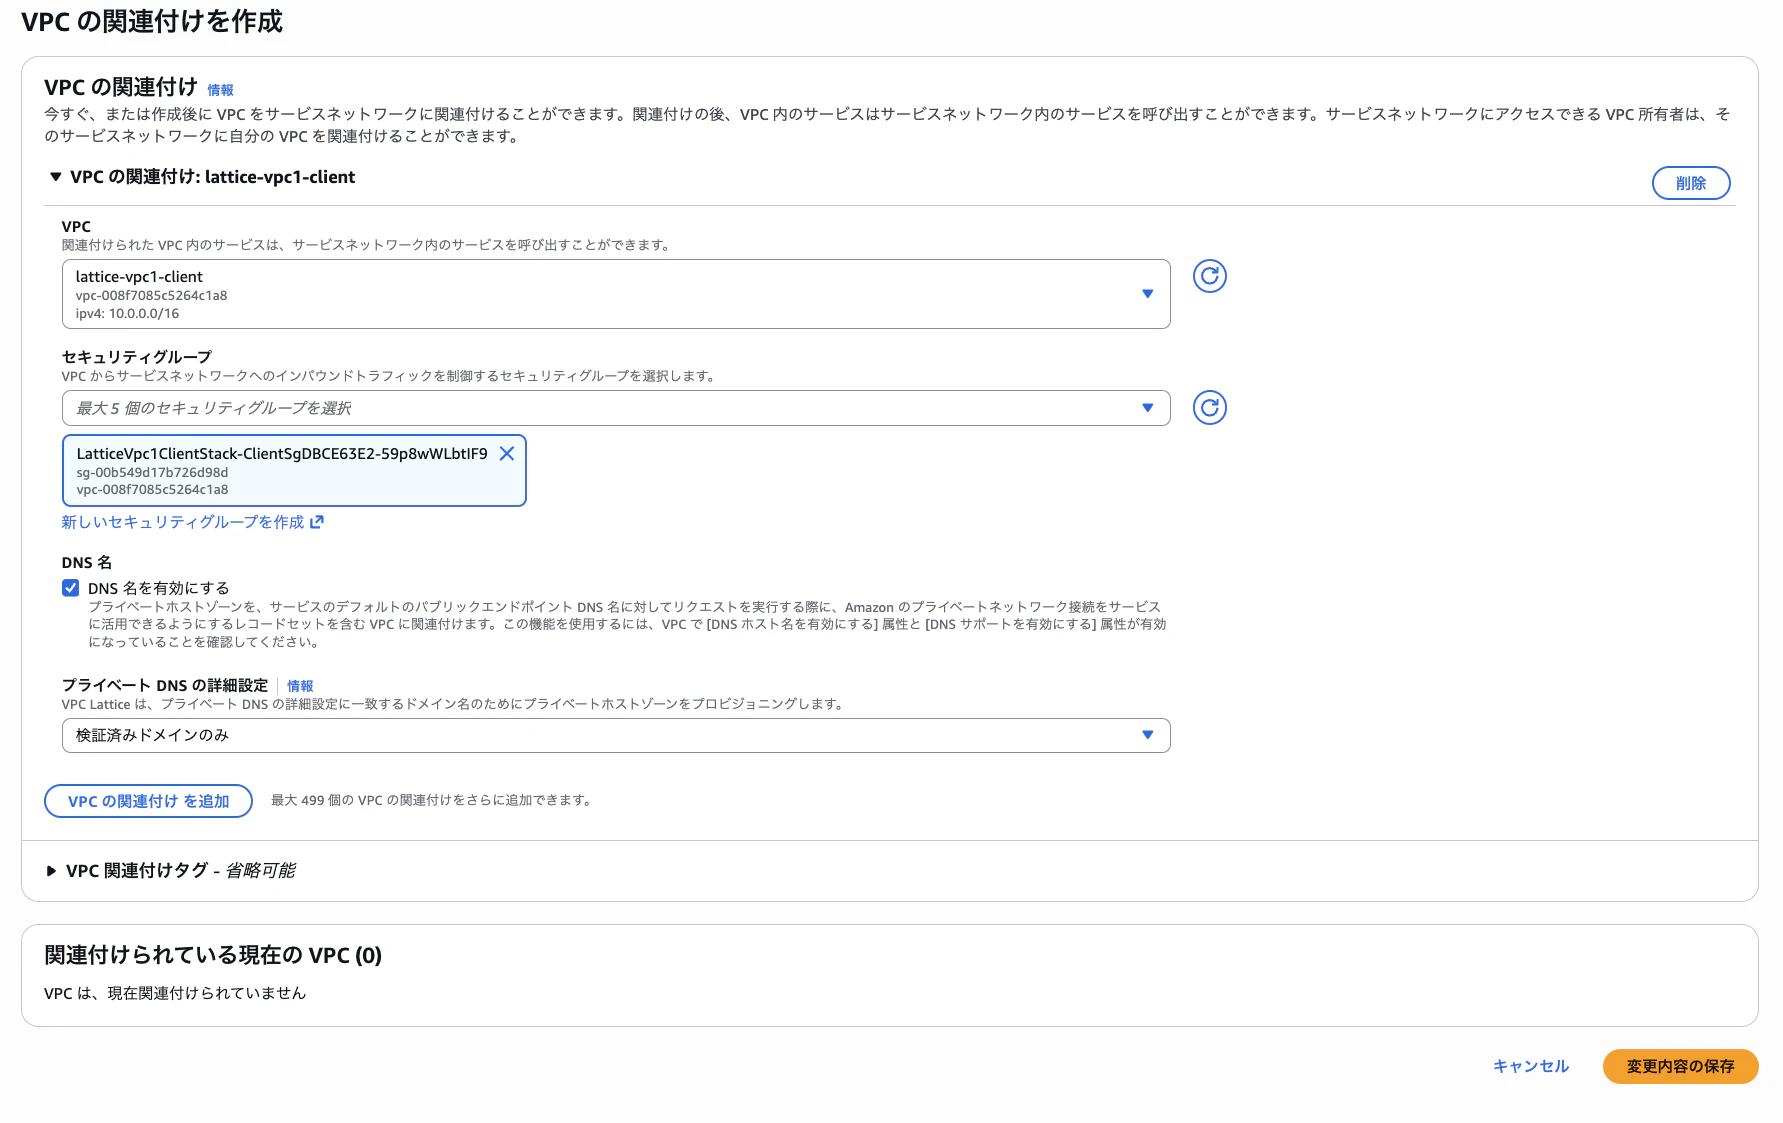
Task: Click VPC の関連付け を追加 button
Action: [148, 801]
